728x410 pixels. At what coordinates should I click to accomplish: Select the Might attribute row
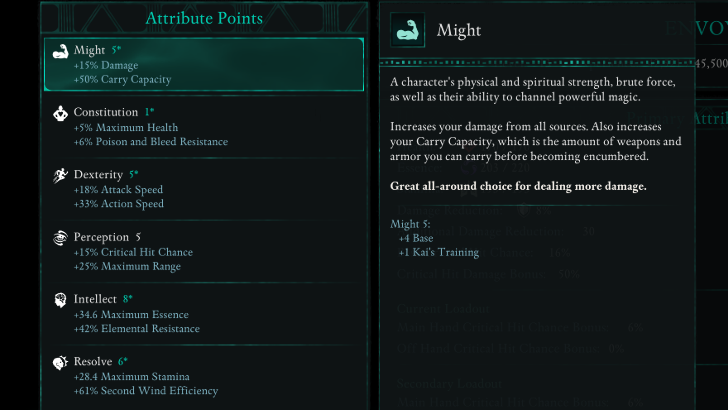(205, 64)
